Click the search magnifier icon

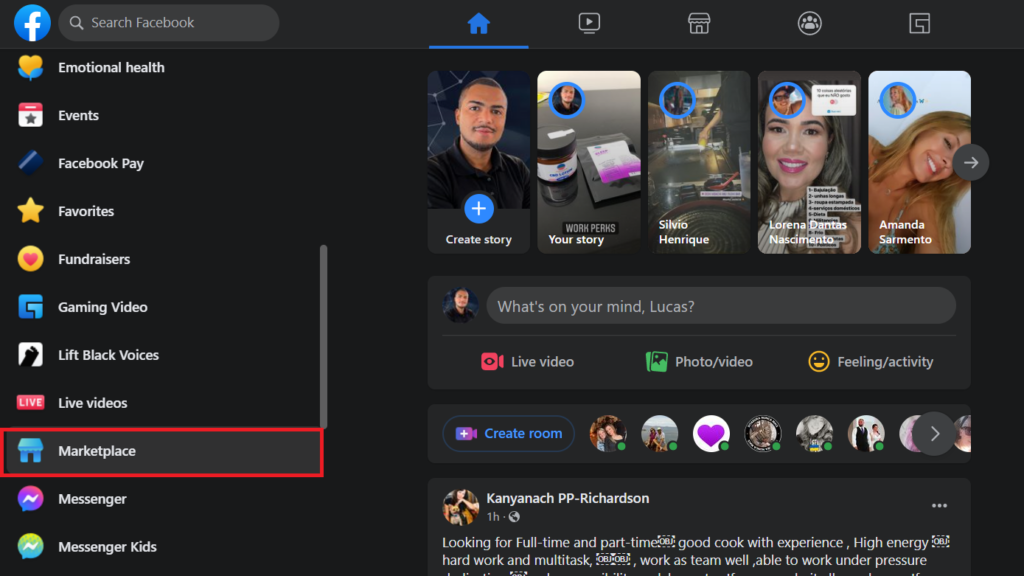click(76, 23)
